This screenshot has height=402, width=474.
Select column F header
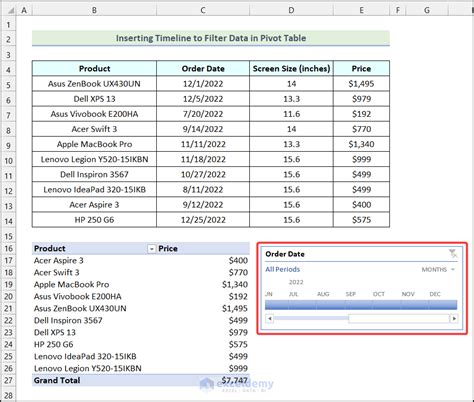click(398, 10)
